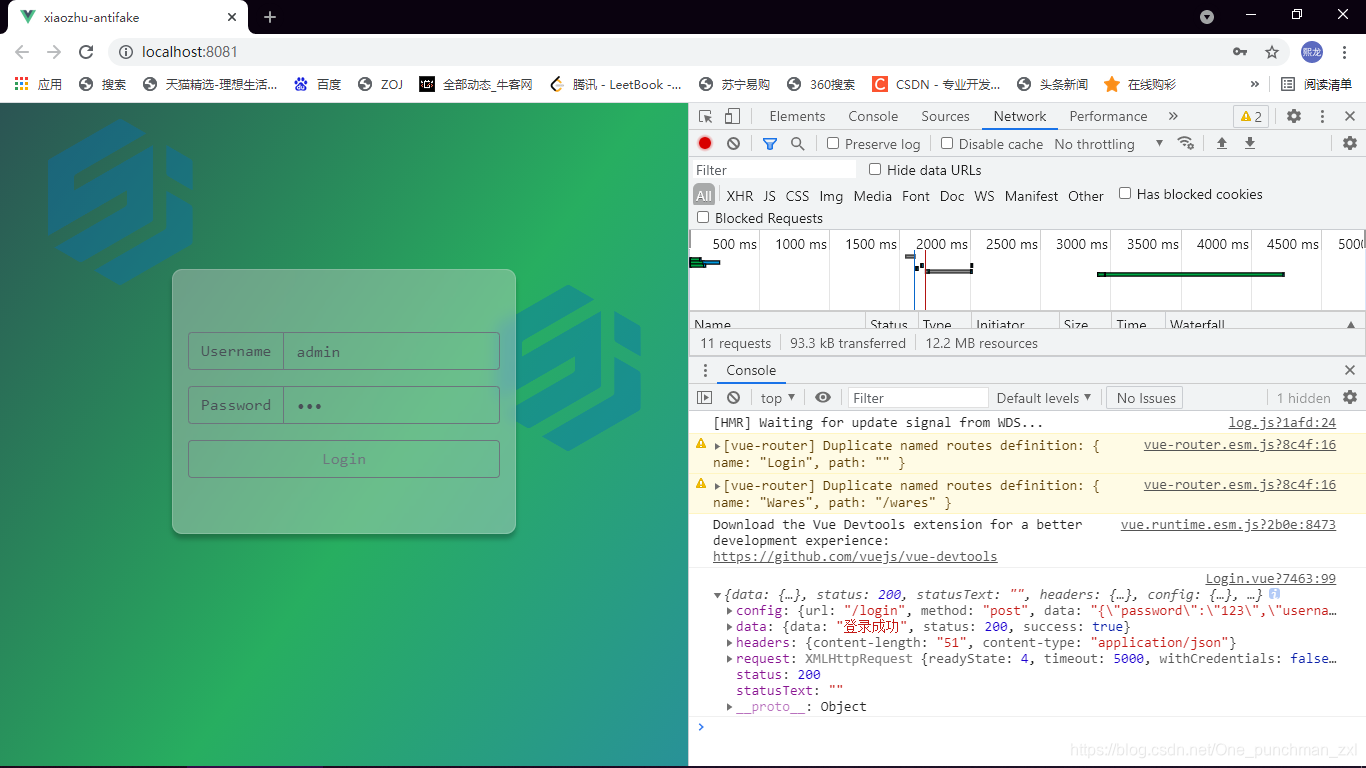Close the DevTools panel

(x=1350, y=116)
